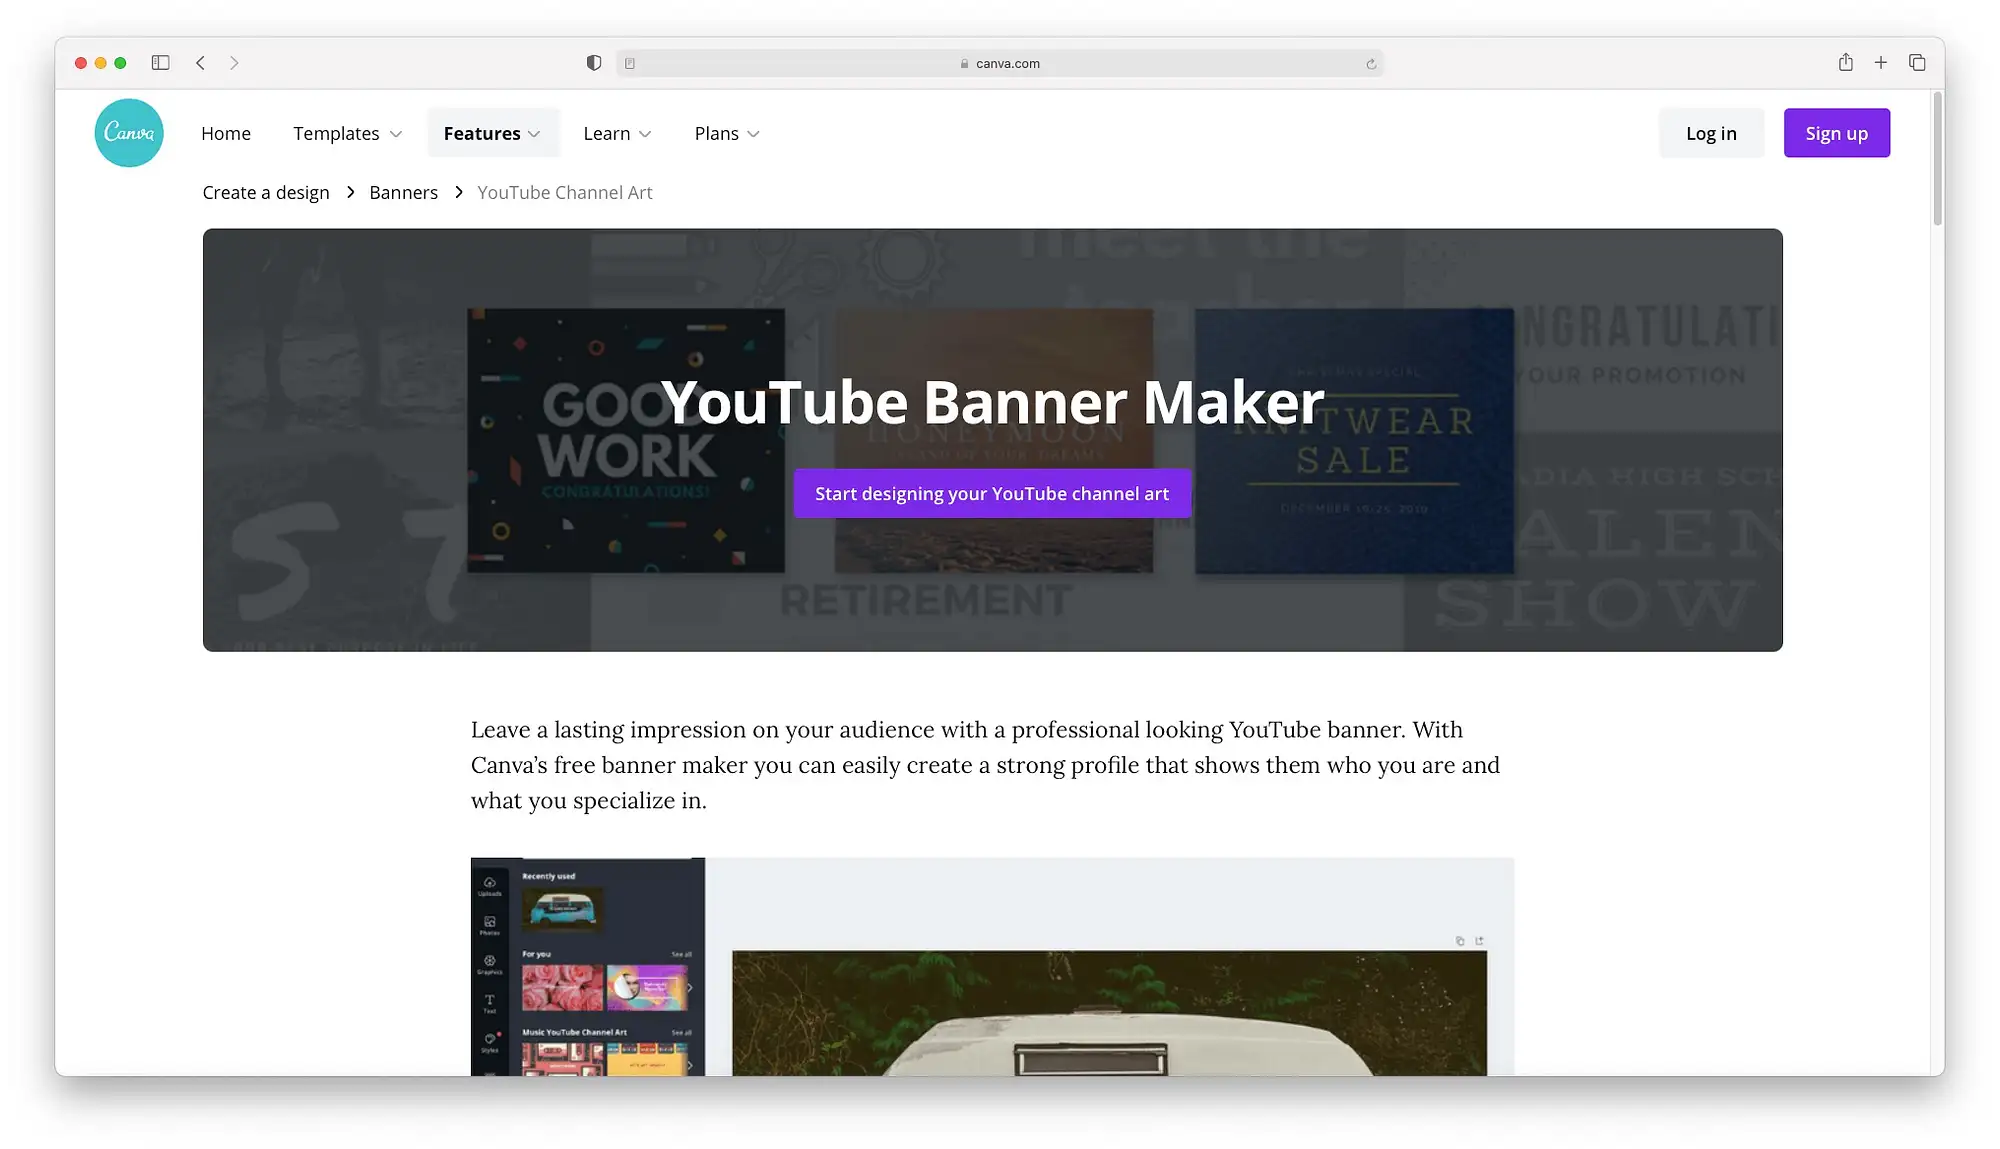Screen dimensions: 2000x1149
Task: Click the shield/privacy icon in address bar
Action: coord(592,62)
